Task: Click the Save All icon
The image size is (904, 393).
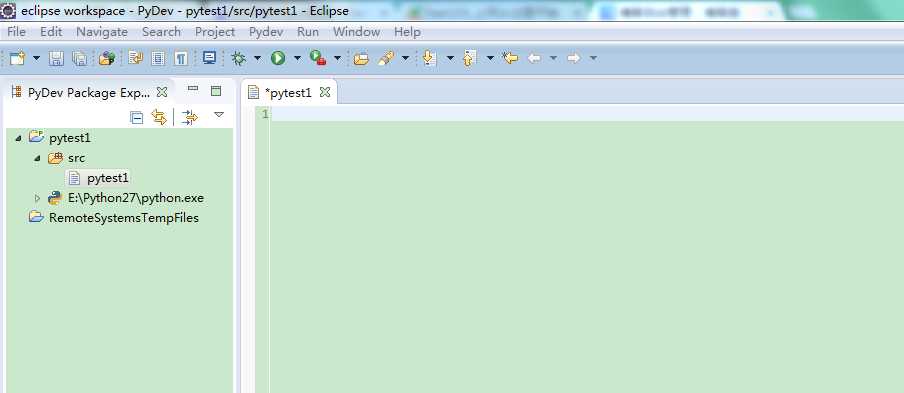Action: tap(80, 58)
